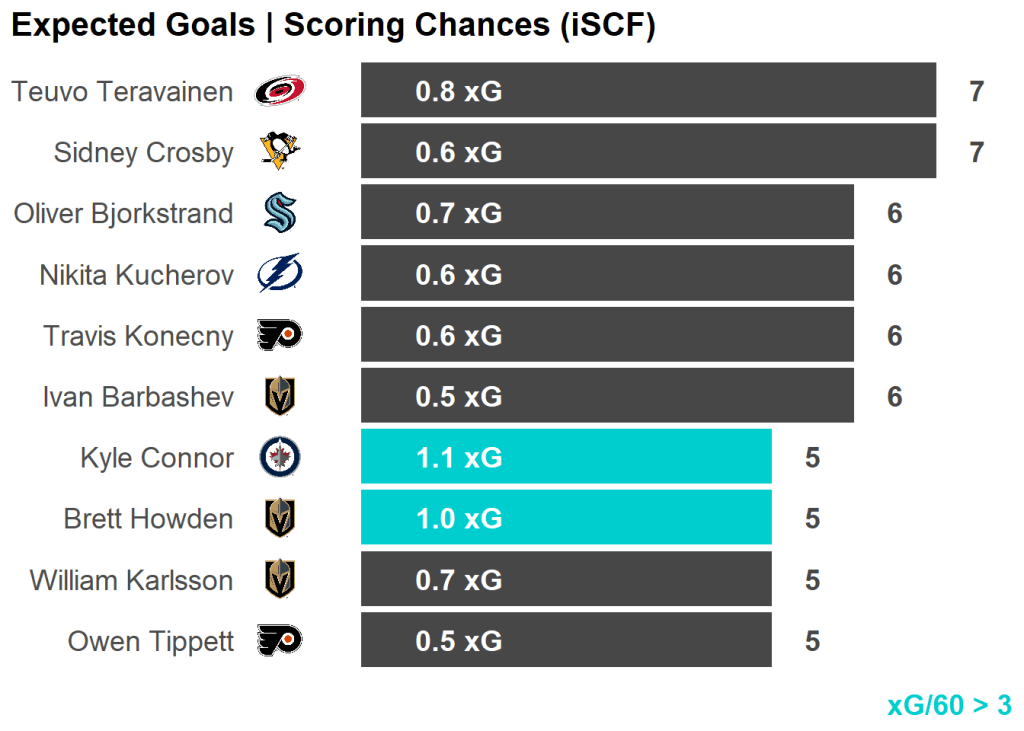
Task: Click Brett Howden's teal 1.0 xG bar
Action: pos(566,519)
